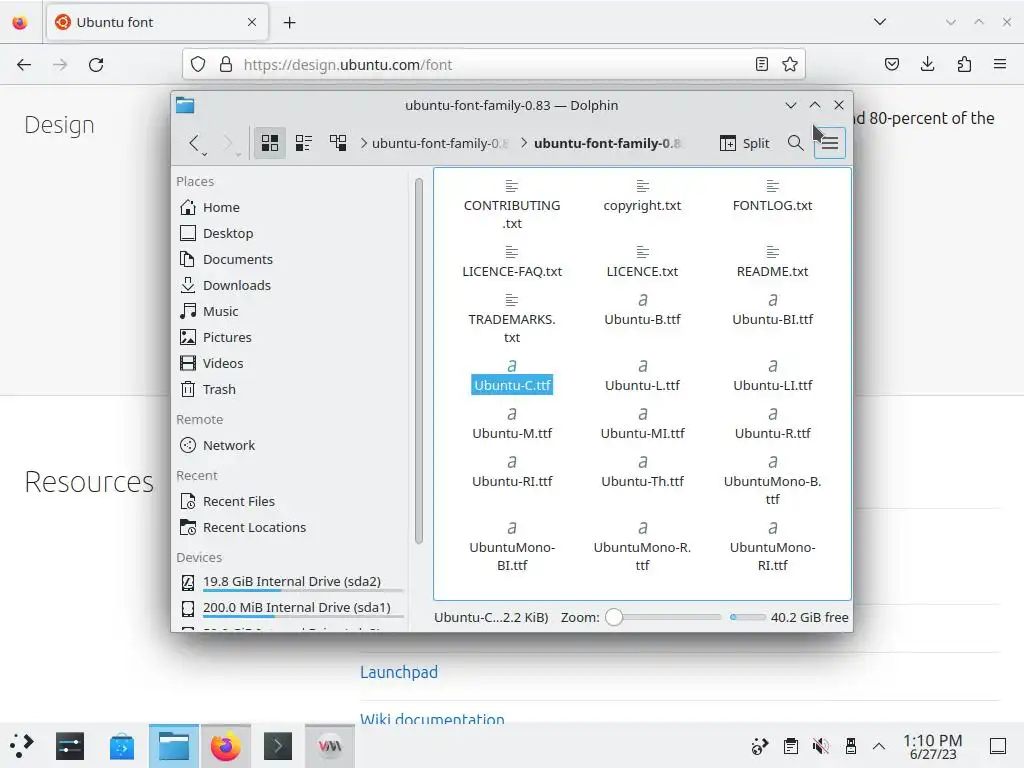Select the Ubuntu-B.ttf font file
Screen dimensions: 1024x768
tap(643, 310)
